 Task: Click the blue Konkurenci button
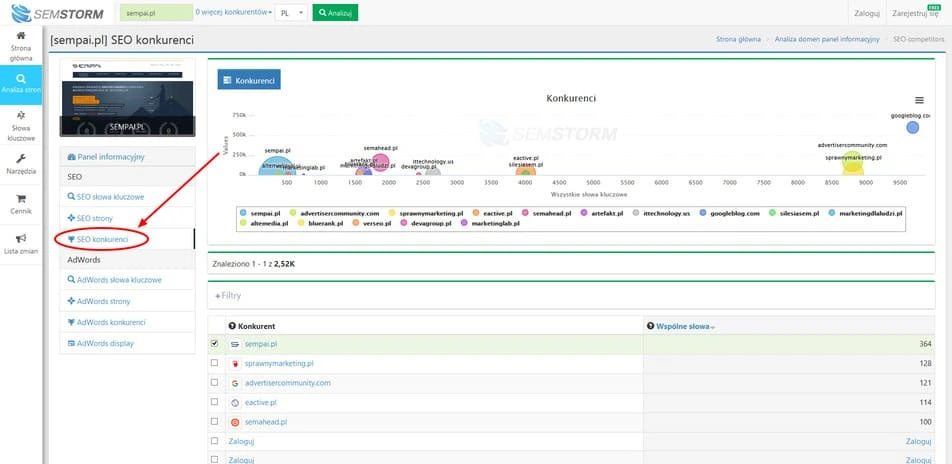249,80
